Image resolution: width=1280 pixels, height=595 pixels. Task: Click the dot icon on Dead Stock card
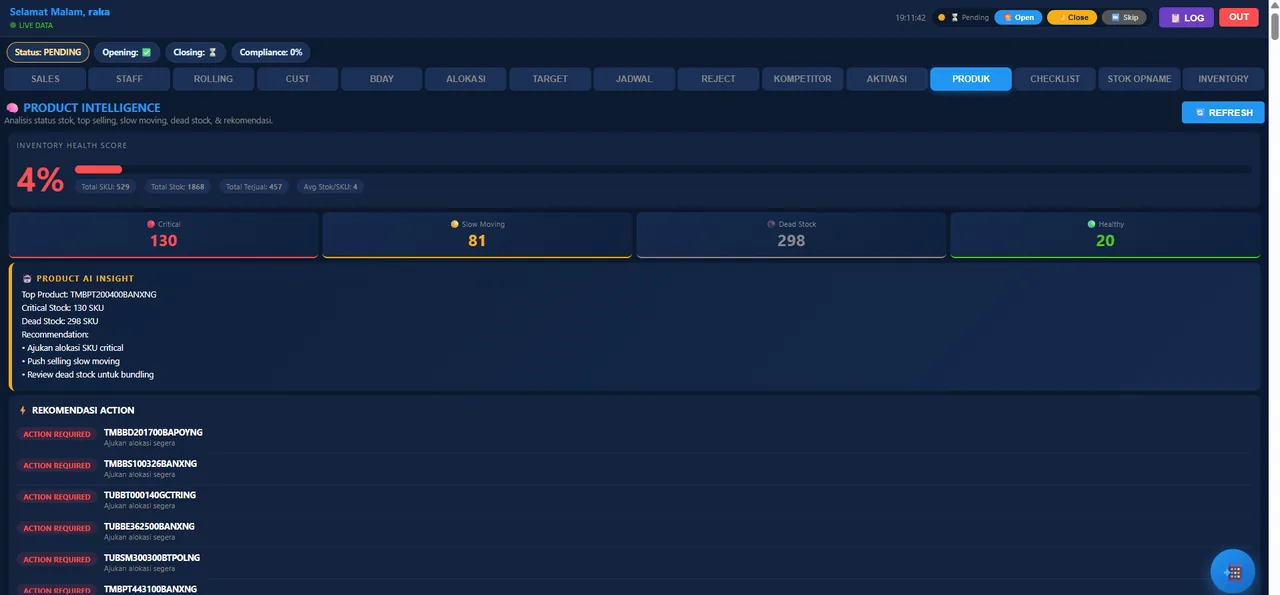771,224
